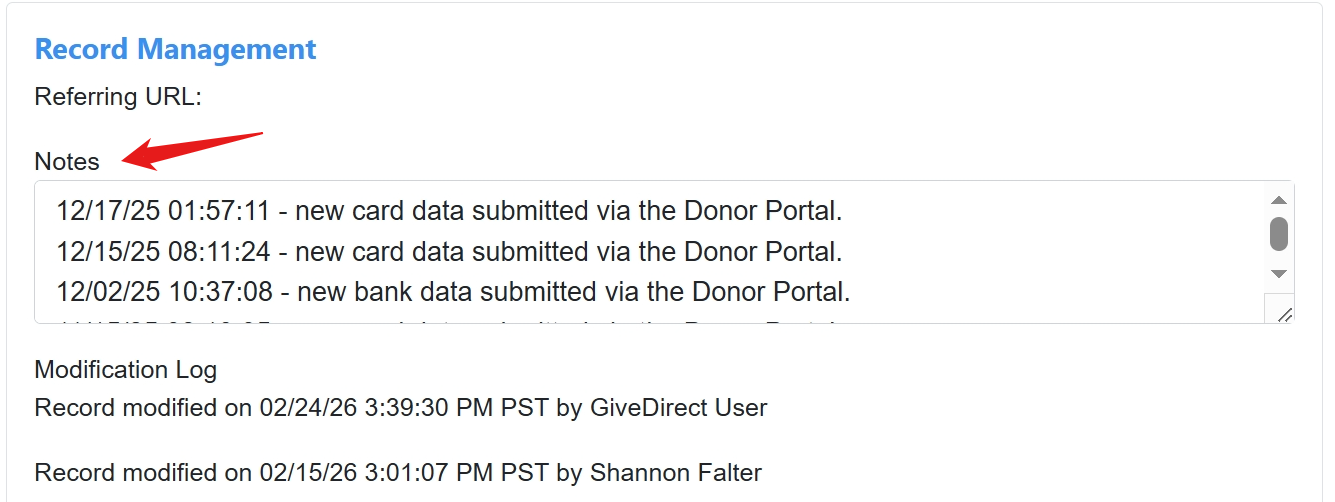Screen dimensions: 1335x502
Task: Click the Notes scrollbar thumb
Action: click(1277, 233)
